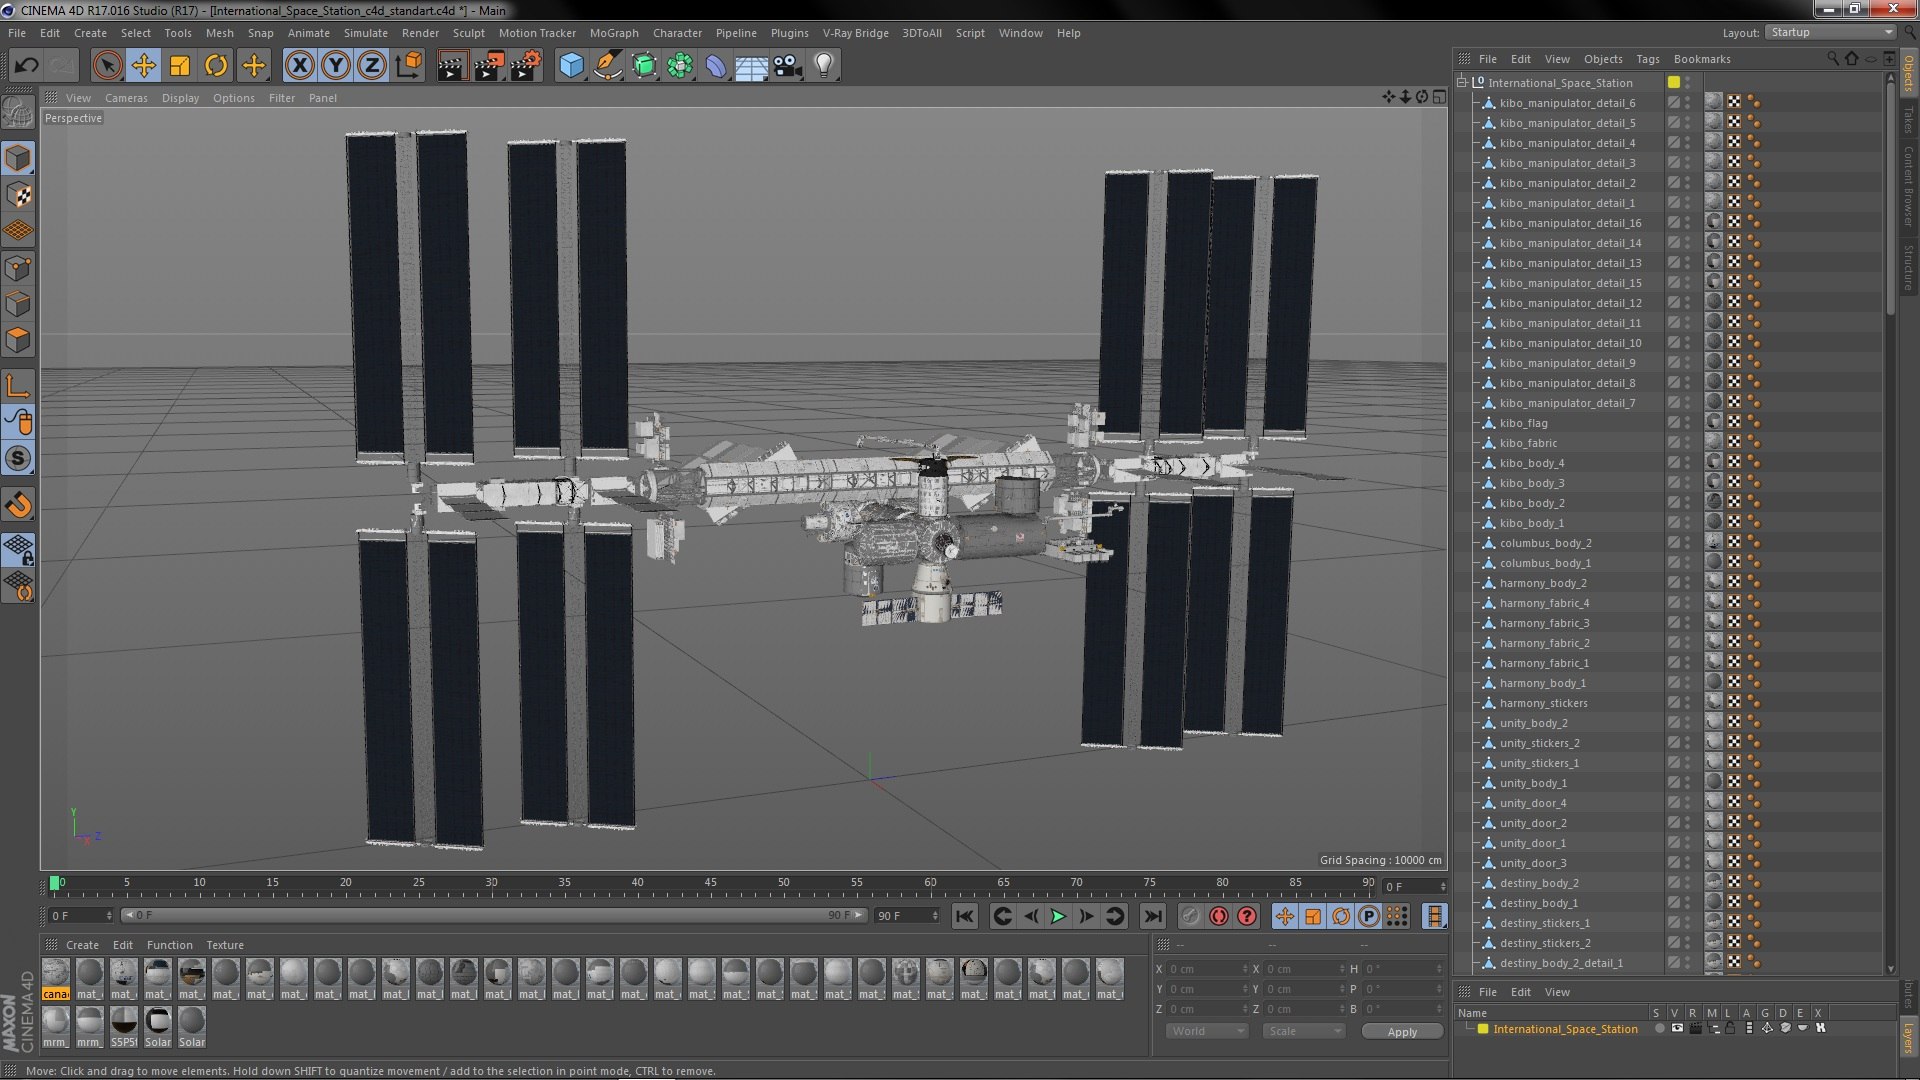
Task: Open the Layers side tab
Action: pos(1908,1037)
